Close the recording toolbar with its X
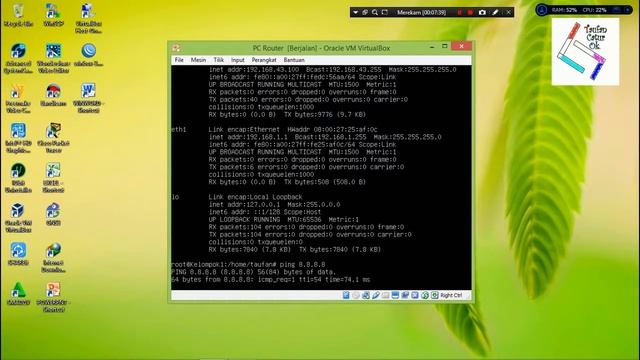The image size is (640, 360). 509,13
